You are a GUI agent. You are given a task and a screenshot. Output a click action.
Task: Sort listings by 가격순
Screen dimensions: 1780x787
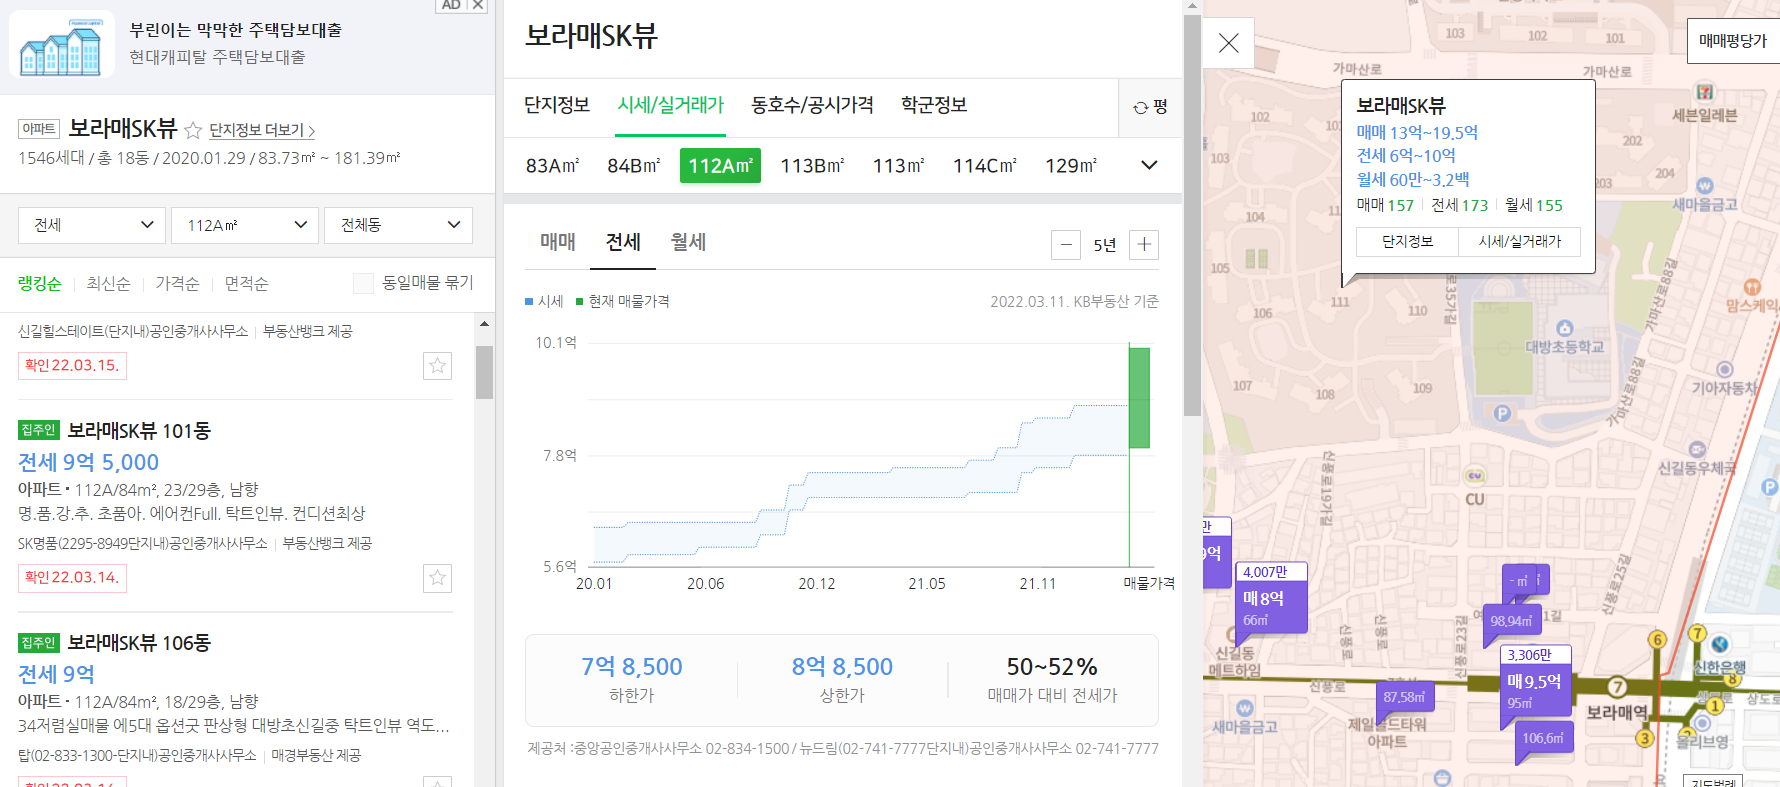pyautogui.click(x=177, y=284)
